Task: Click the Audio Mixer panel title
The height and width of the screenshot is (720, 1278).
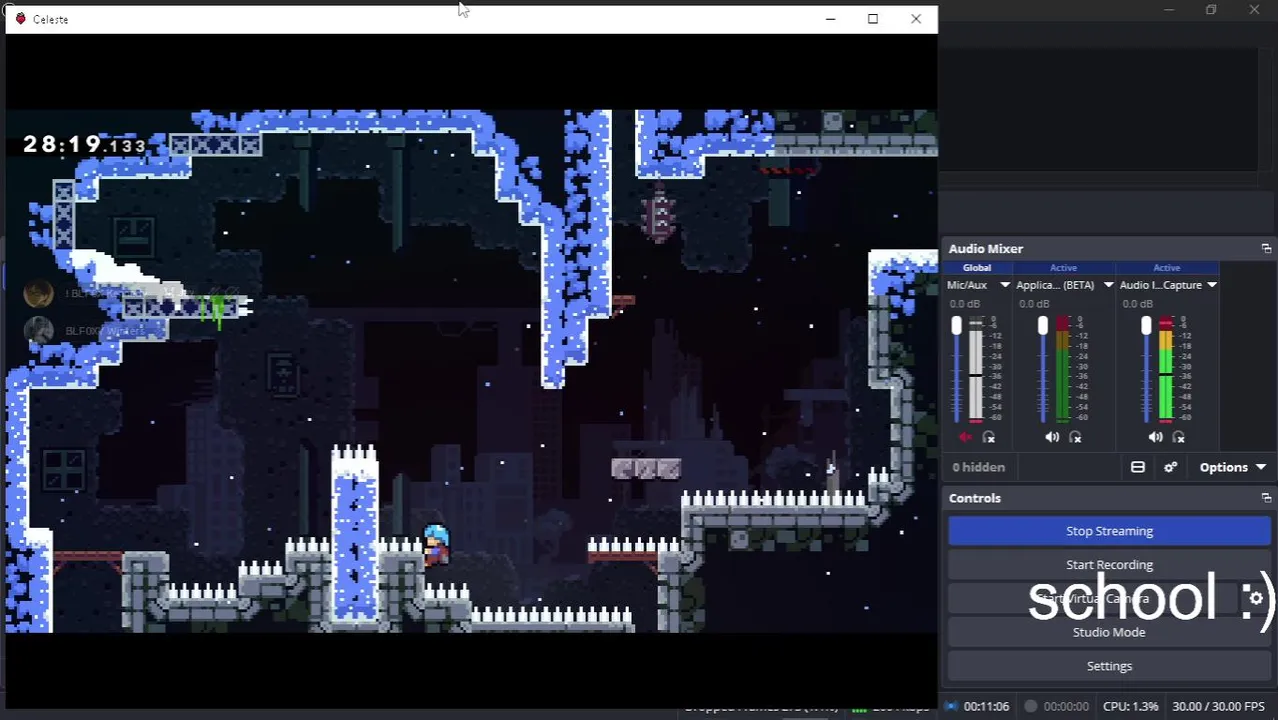Action: [x=986, y=248]
